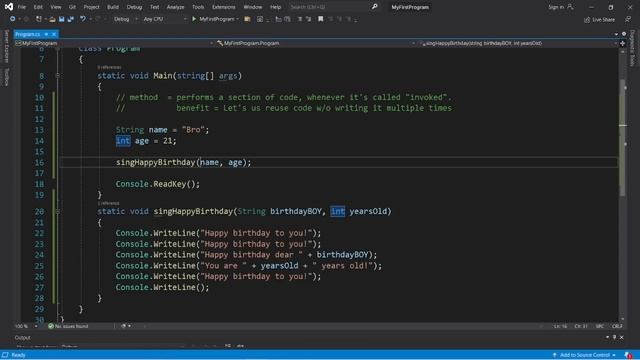
Task: Open the Window menu
Action: point(253,7)
